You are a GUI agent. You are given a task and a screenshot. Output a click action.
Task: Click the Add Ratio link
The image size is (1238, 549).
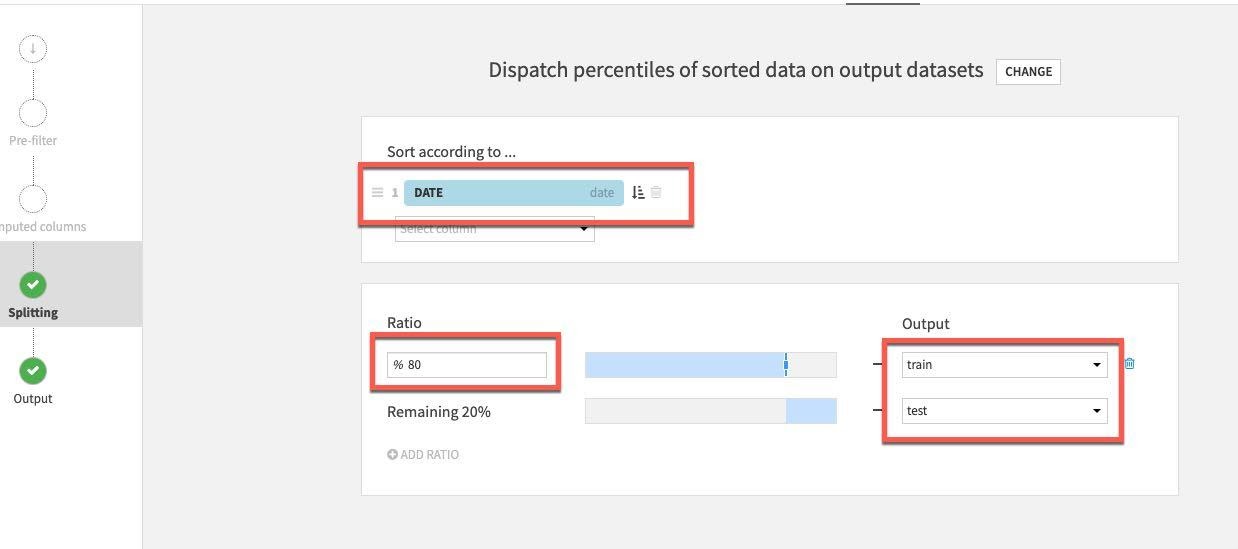[x=423, y=455]
